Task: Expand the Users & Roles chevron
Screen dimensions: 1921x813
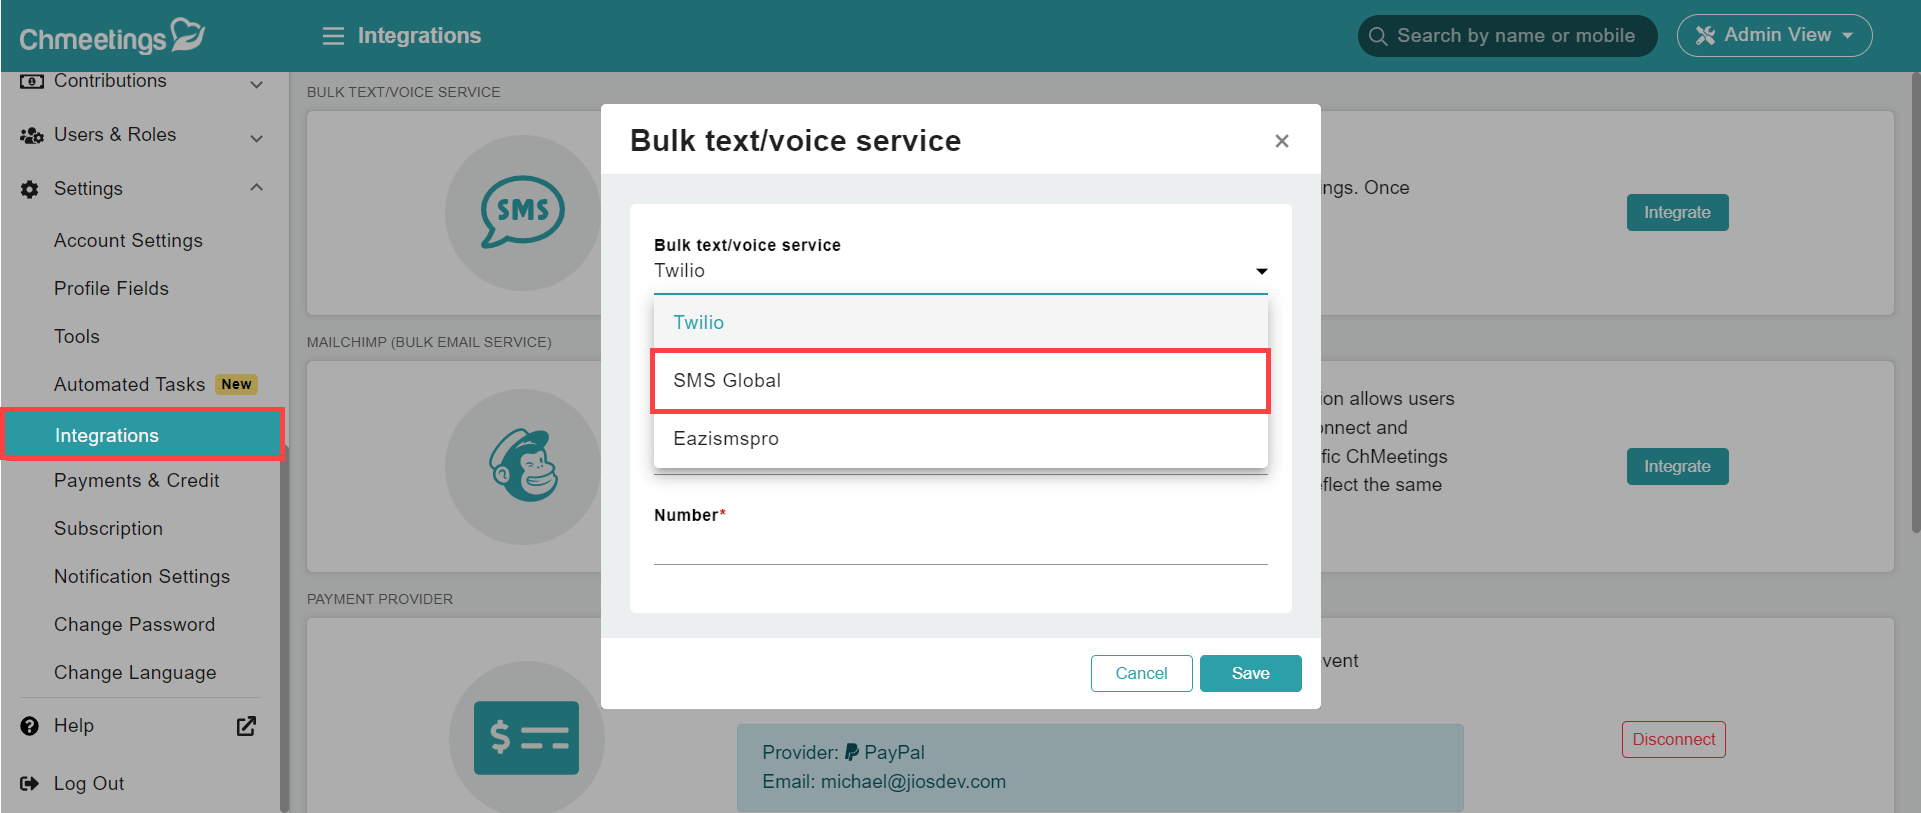Action: pos(257,138)
